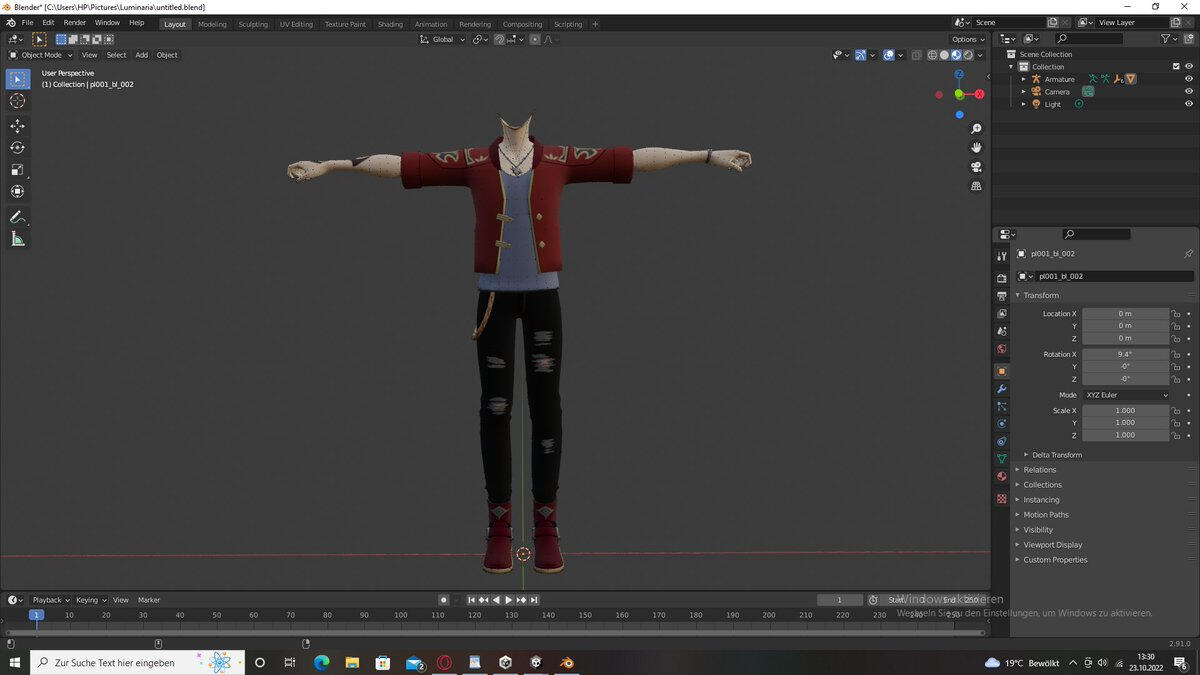Select the Rotate tool
The image size is (1200, 675).
[x=18, y=148]
